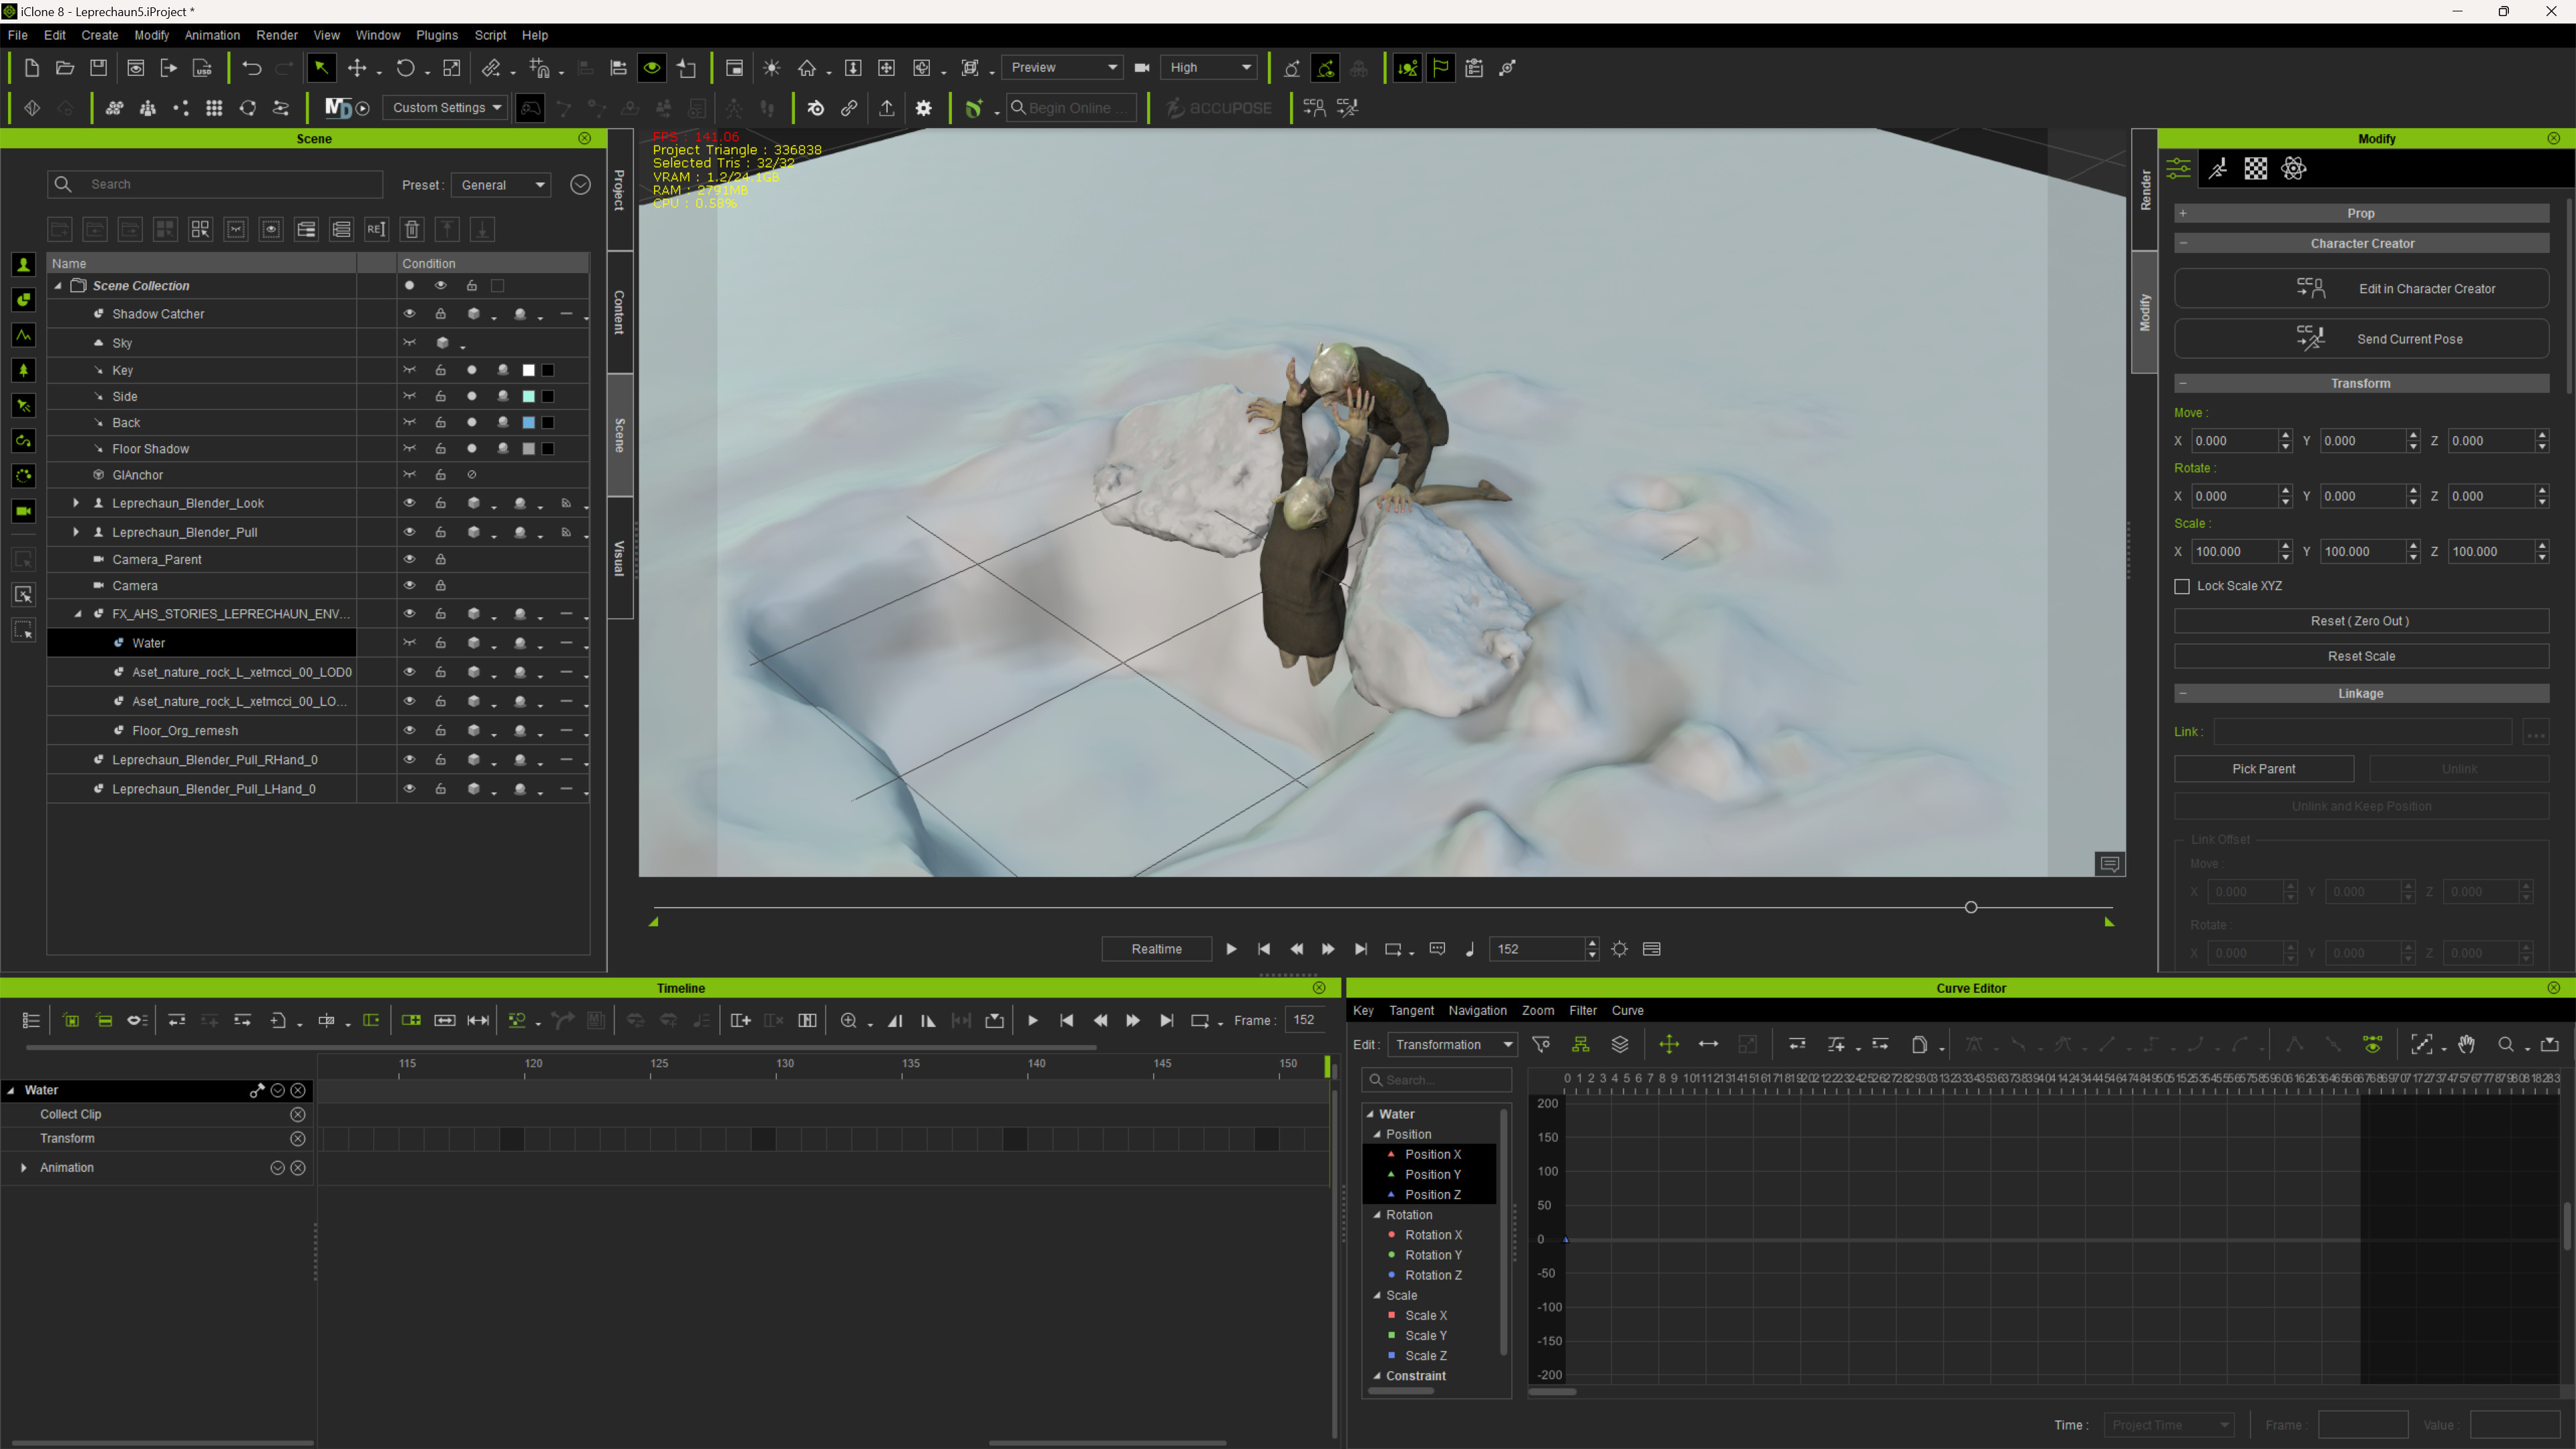Viewport: 2576px width, 1449px height.
Task: Open the Plugins menu
Action: click(x=437, y=35)
